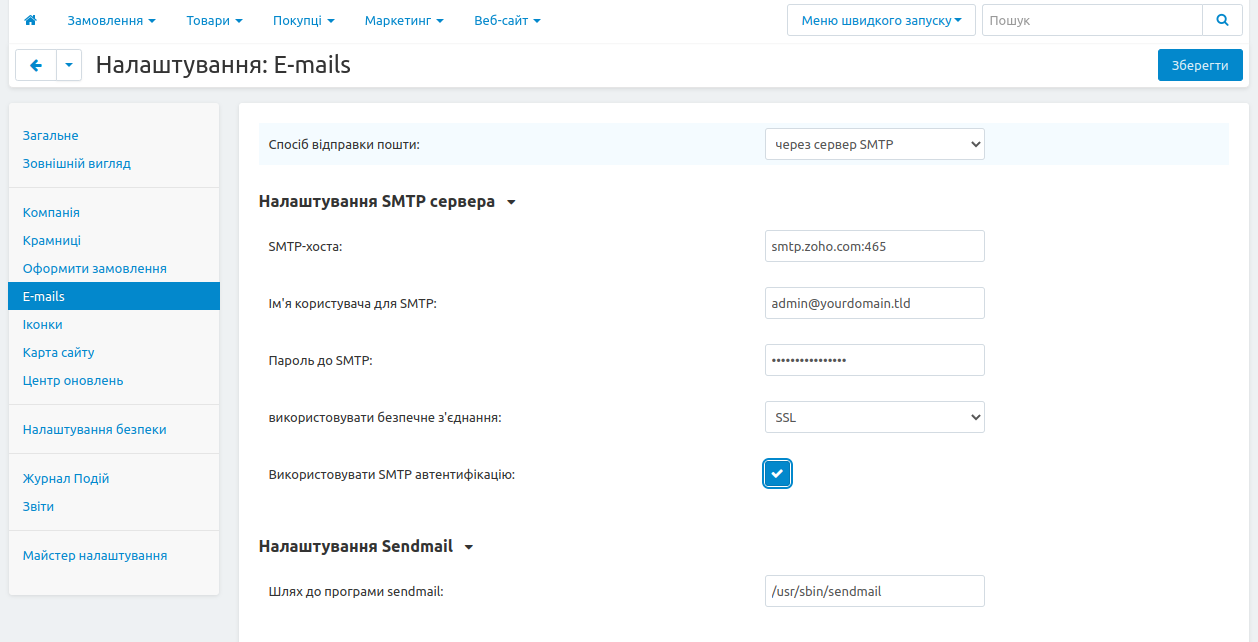Open Журнал Подій in sidebar

tap(66, 478)
